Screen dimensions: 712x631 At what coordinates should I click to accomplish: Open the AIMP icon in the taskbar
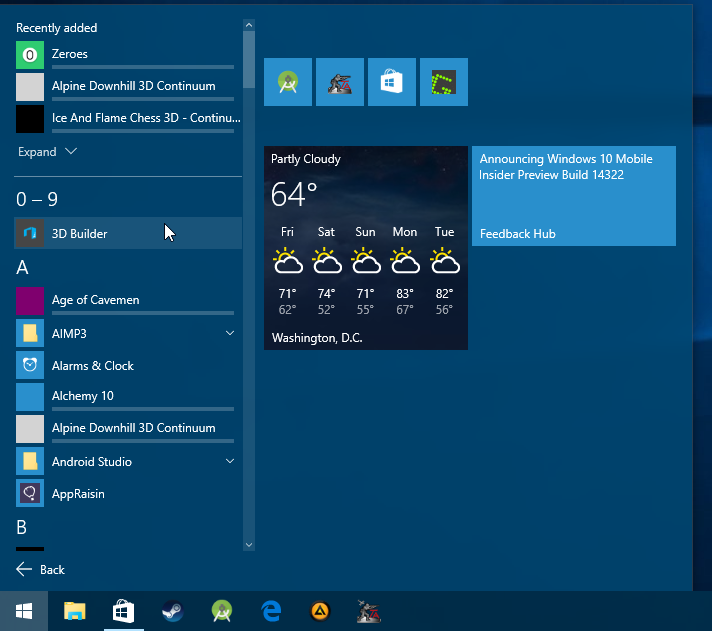tap(320, 611)
